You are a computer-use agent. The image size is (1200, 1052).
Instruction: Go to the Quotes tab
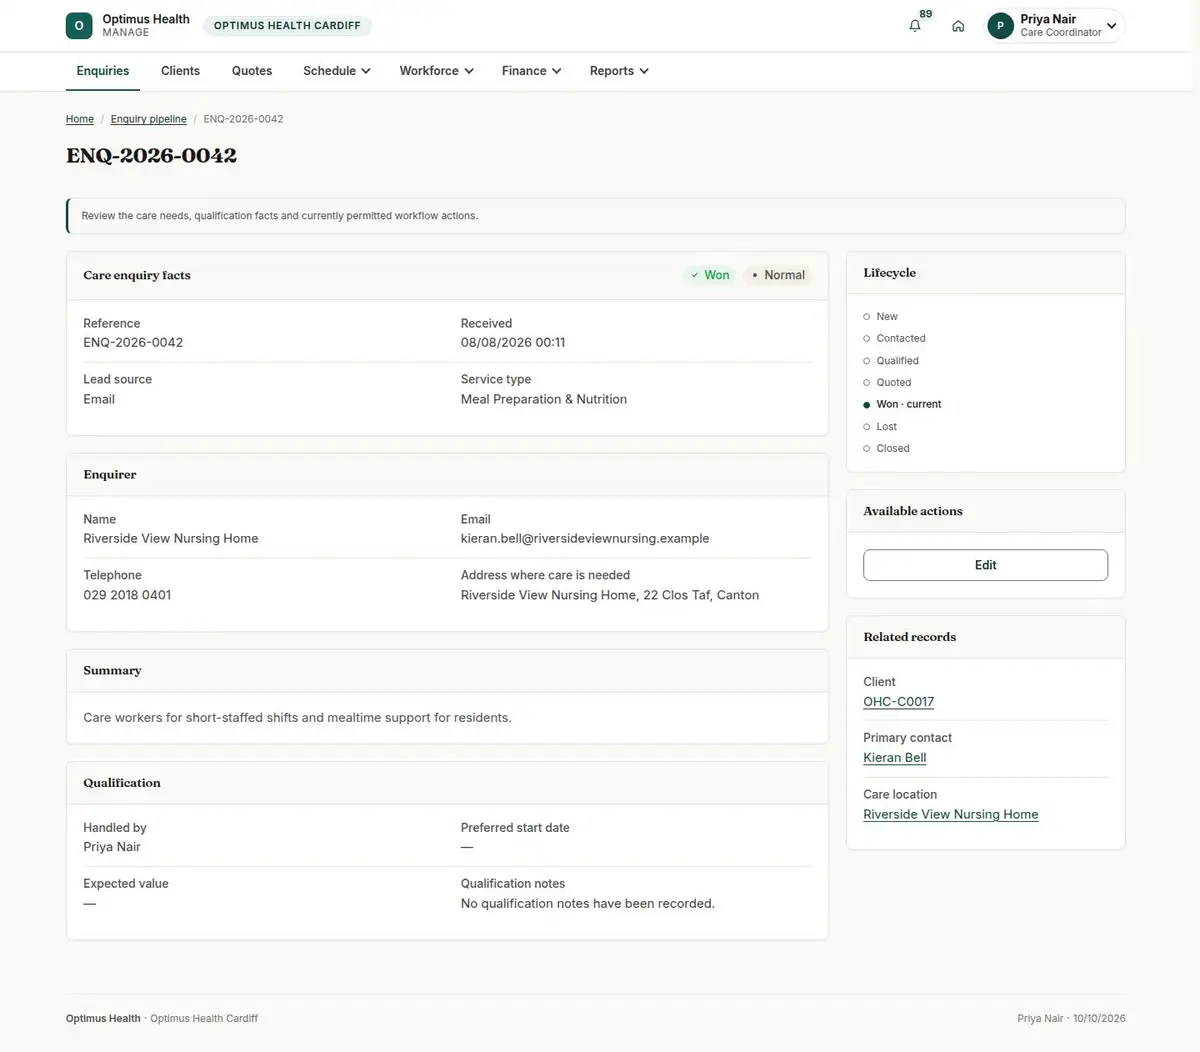click(252, 71)
